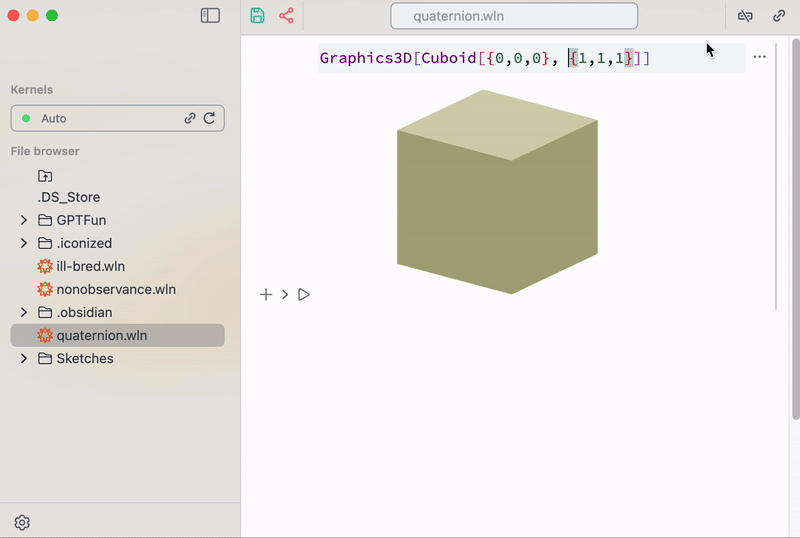The height and width of the screenshot is (538, 800).
Task: Expand the .iconized folder
Action: (23, 243)
